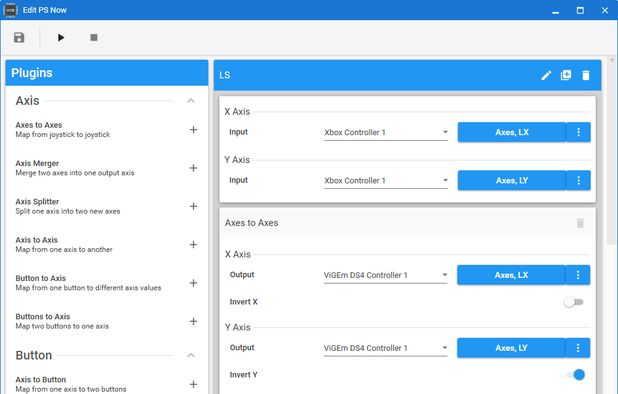Click the input Axes, LY binding button

[512, 180]
